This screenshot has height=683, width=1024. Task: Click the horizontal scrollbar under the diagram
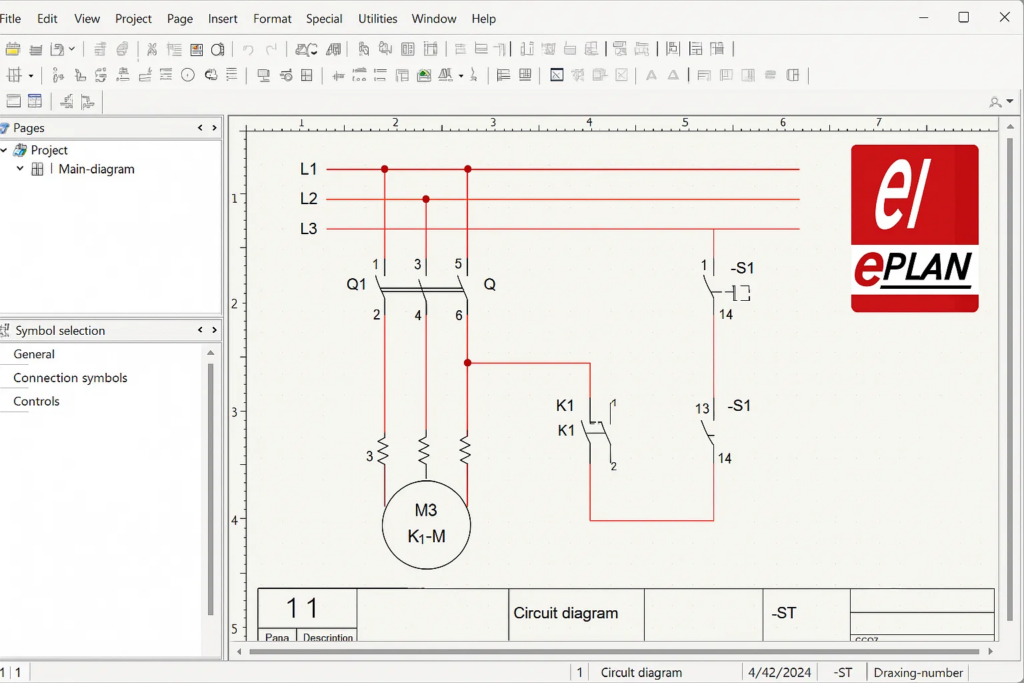tap(600, 651)
